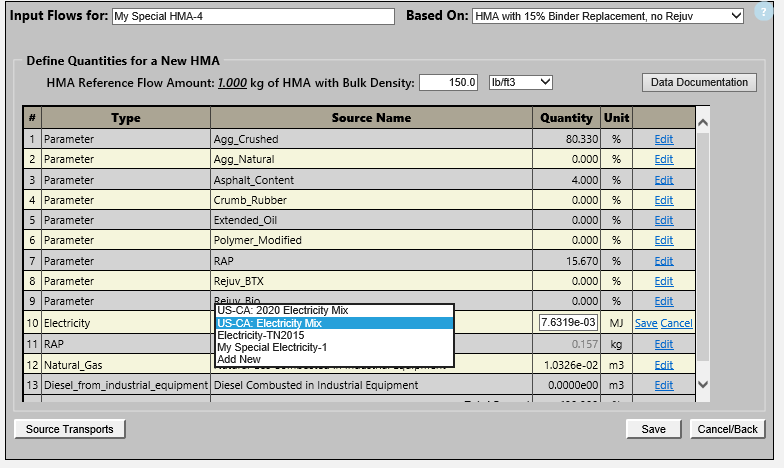Select Electricity-TN2015 option

[259, 335]
